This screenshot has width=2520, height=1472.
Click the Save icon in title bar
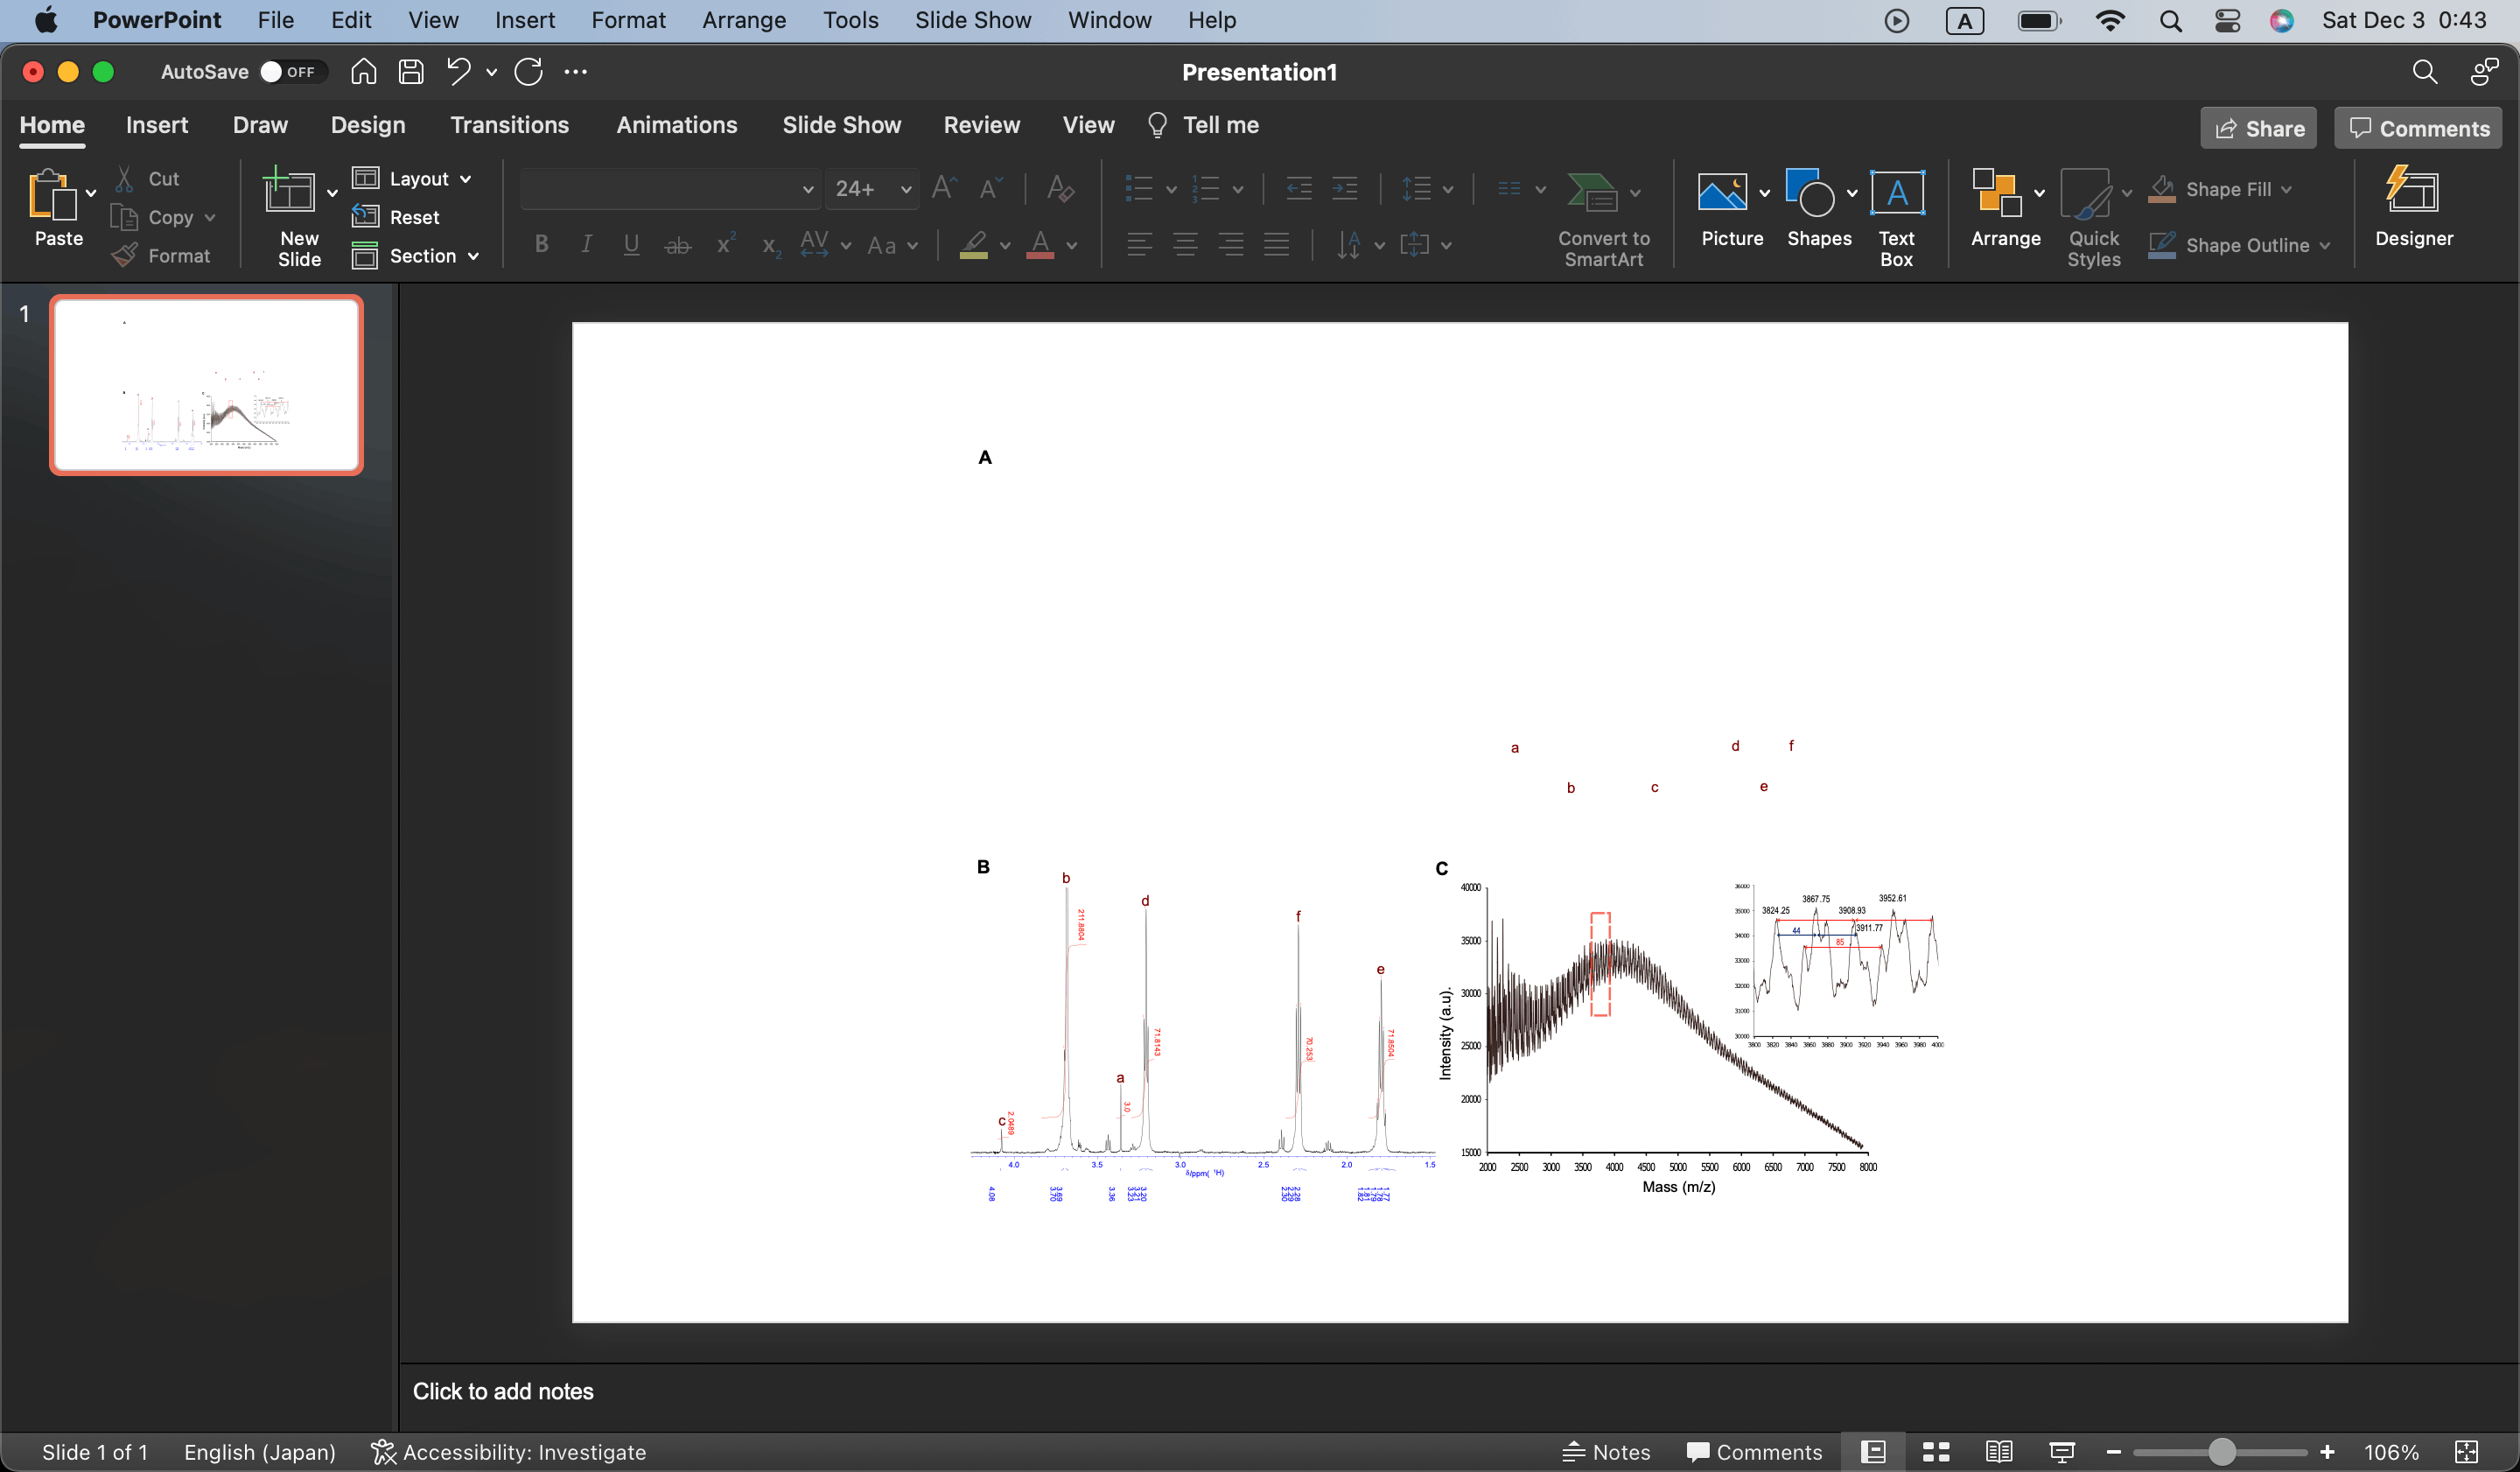point(411,72)
